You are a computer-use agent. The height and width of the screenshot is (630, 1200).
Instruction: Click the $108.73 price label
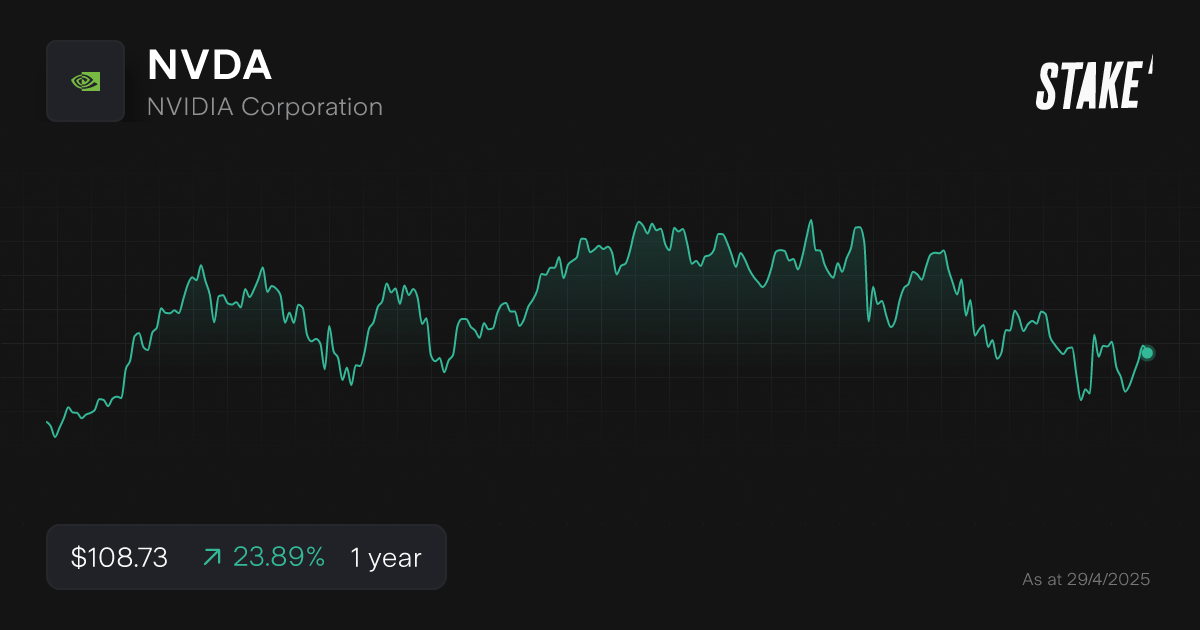tap(118, 557)
